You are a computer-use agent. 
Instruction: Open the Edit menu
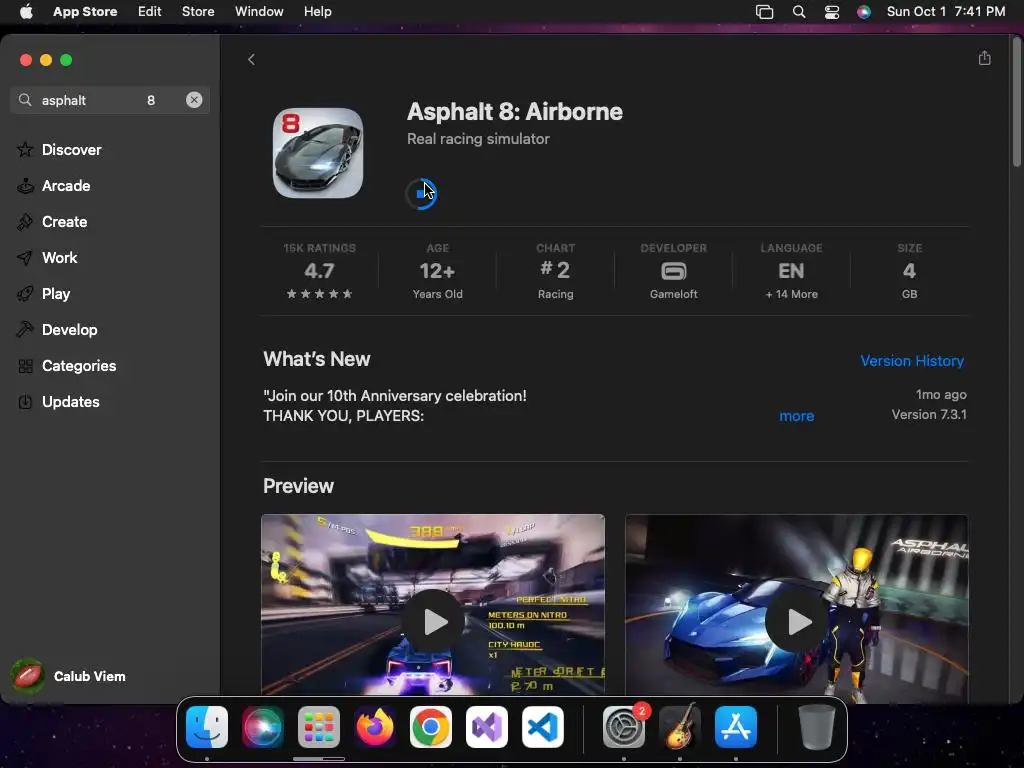tap(150, 12)
